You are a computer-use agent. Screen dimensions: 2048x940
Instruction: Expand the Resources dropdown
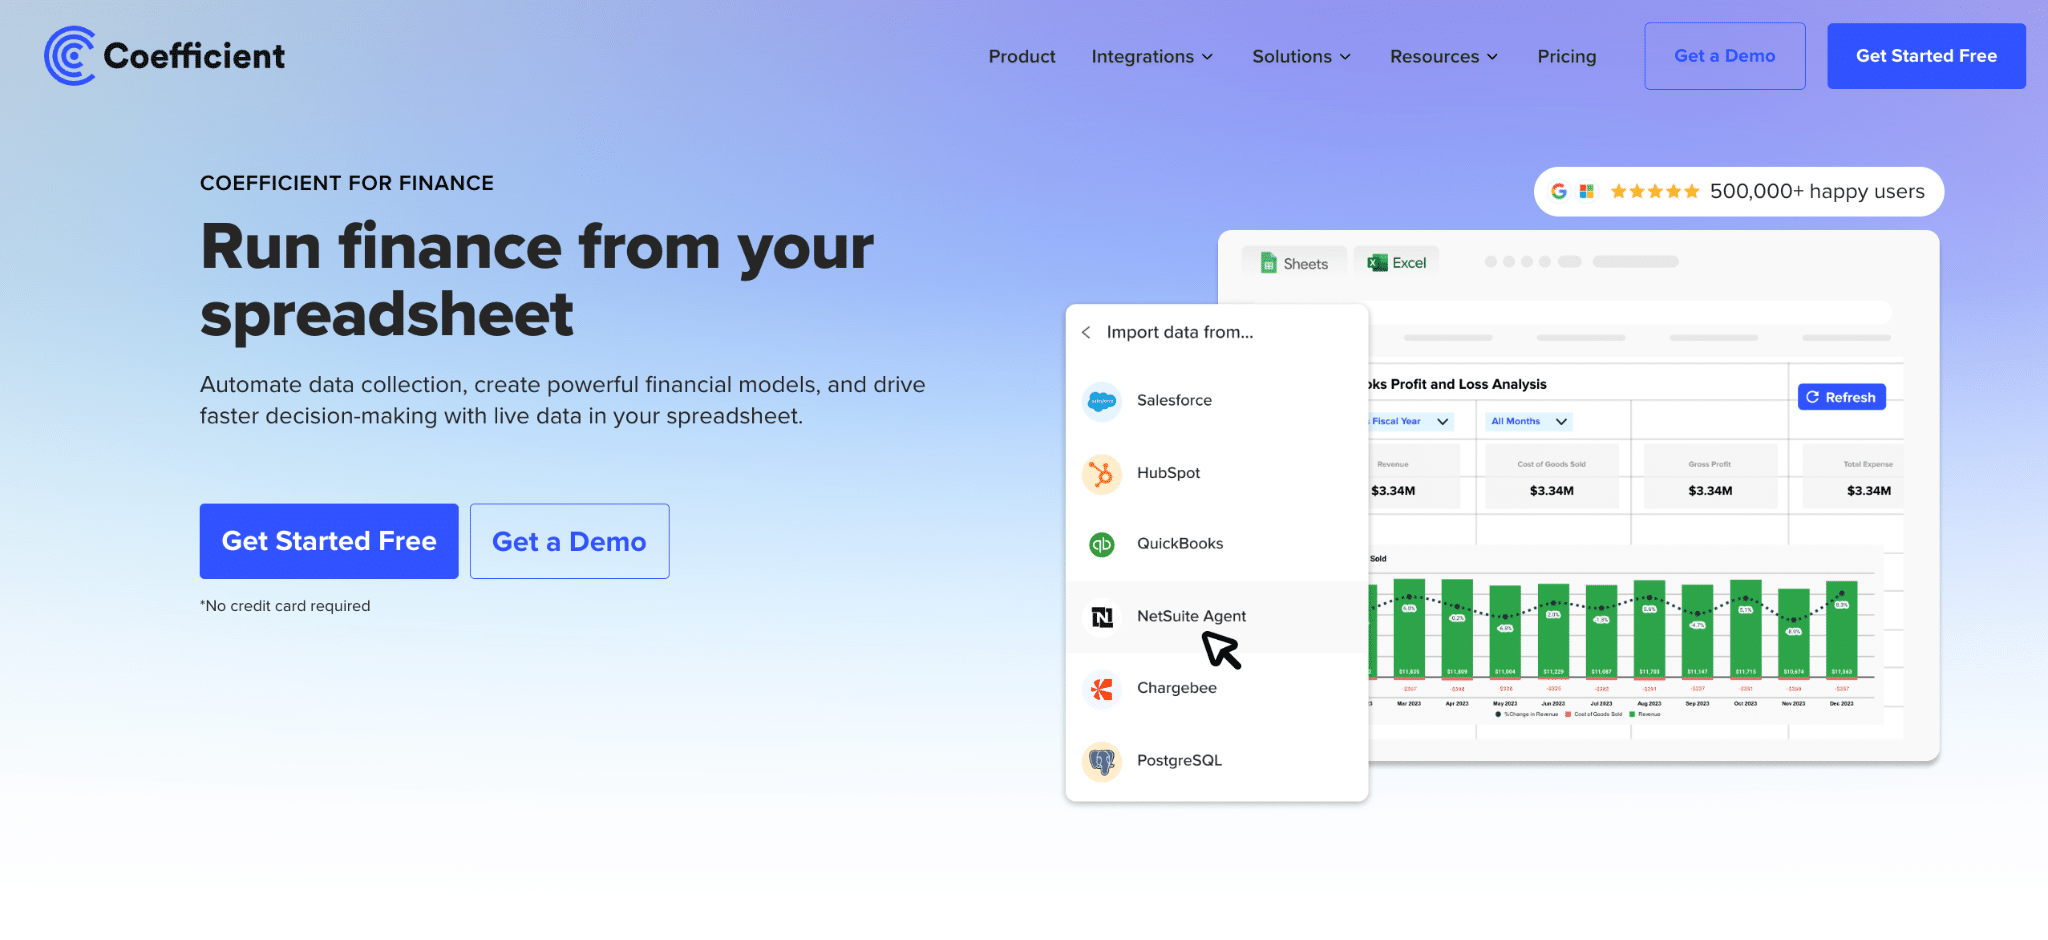click(1443, 57)
